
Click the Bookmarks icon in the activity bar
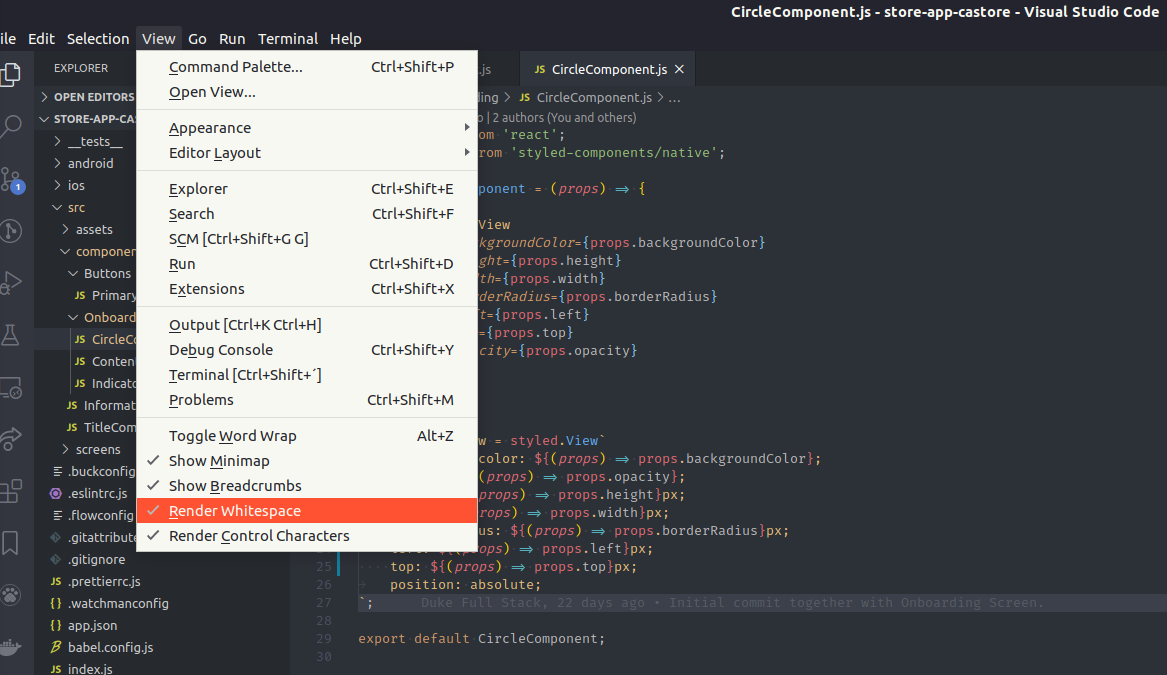click(x=12, y=543)
